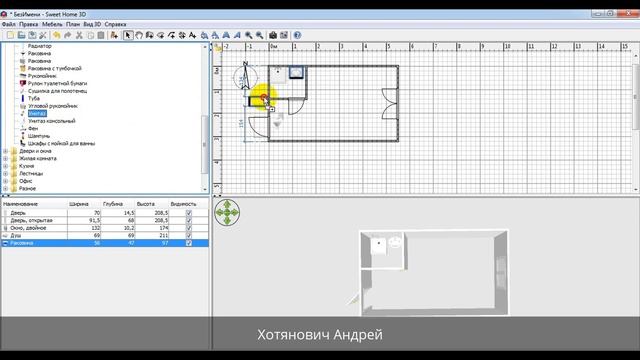The width and height of the screenshot is (640, 360).
Task: Cut the selected item
Action: 79,36
